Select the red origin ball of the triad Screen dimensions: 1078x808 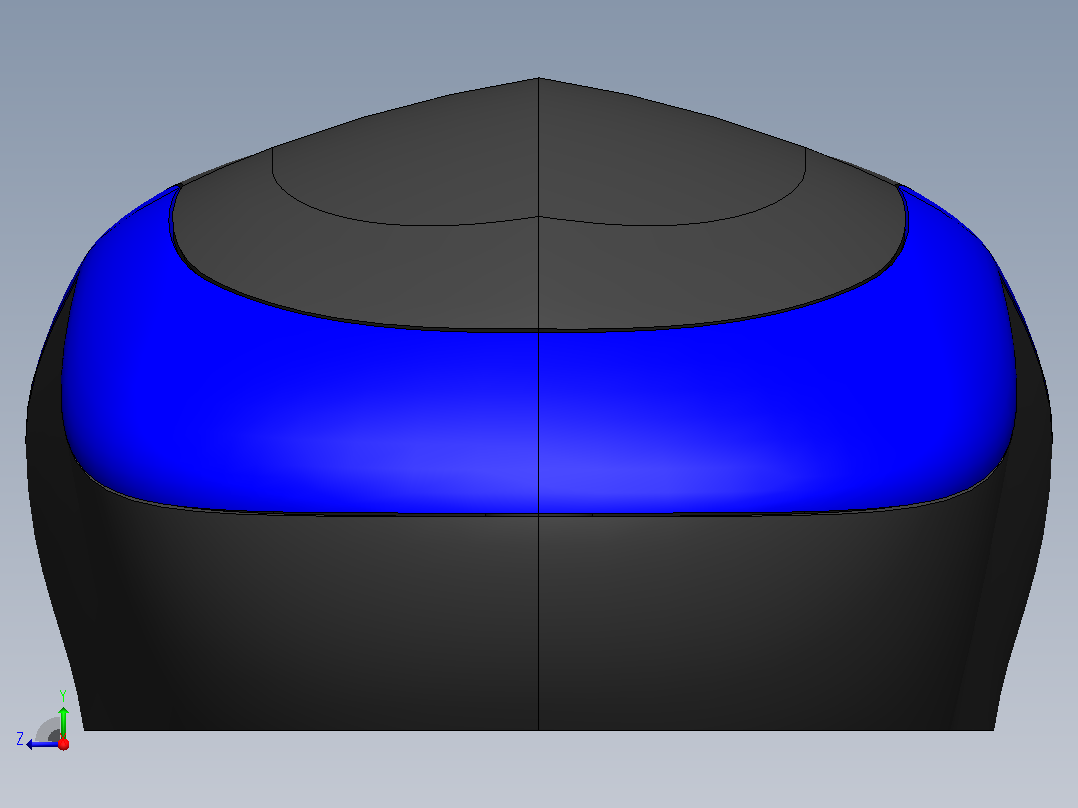click(x=63, y=744)
